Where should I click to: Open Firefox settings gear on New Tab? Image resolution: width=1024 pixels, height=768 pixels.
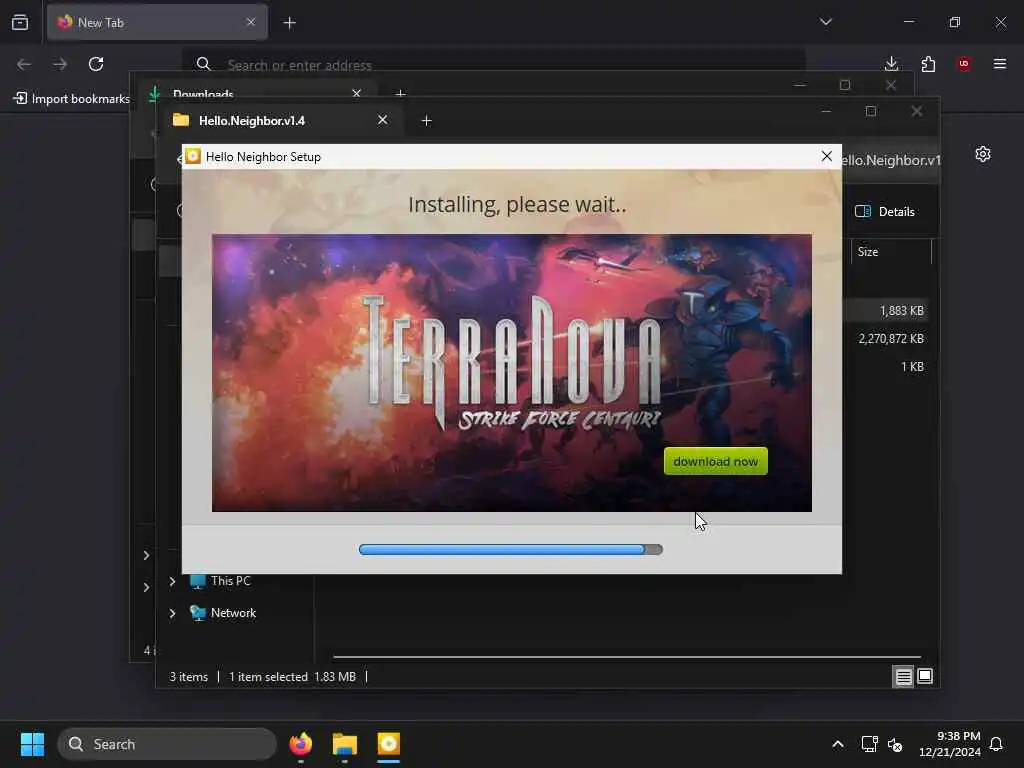pos(983,154)
